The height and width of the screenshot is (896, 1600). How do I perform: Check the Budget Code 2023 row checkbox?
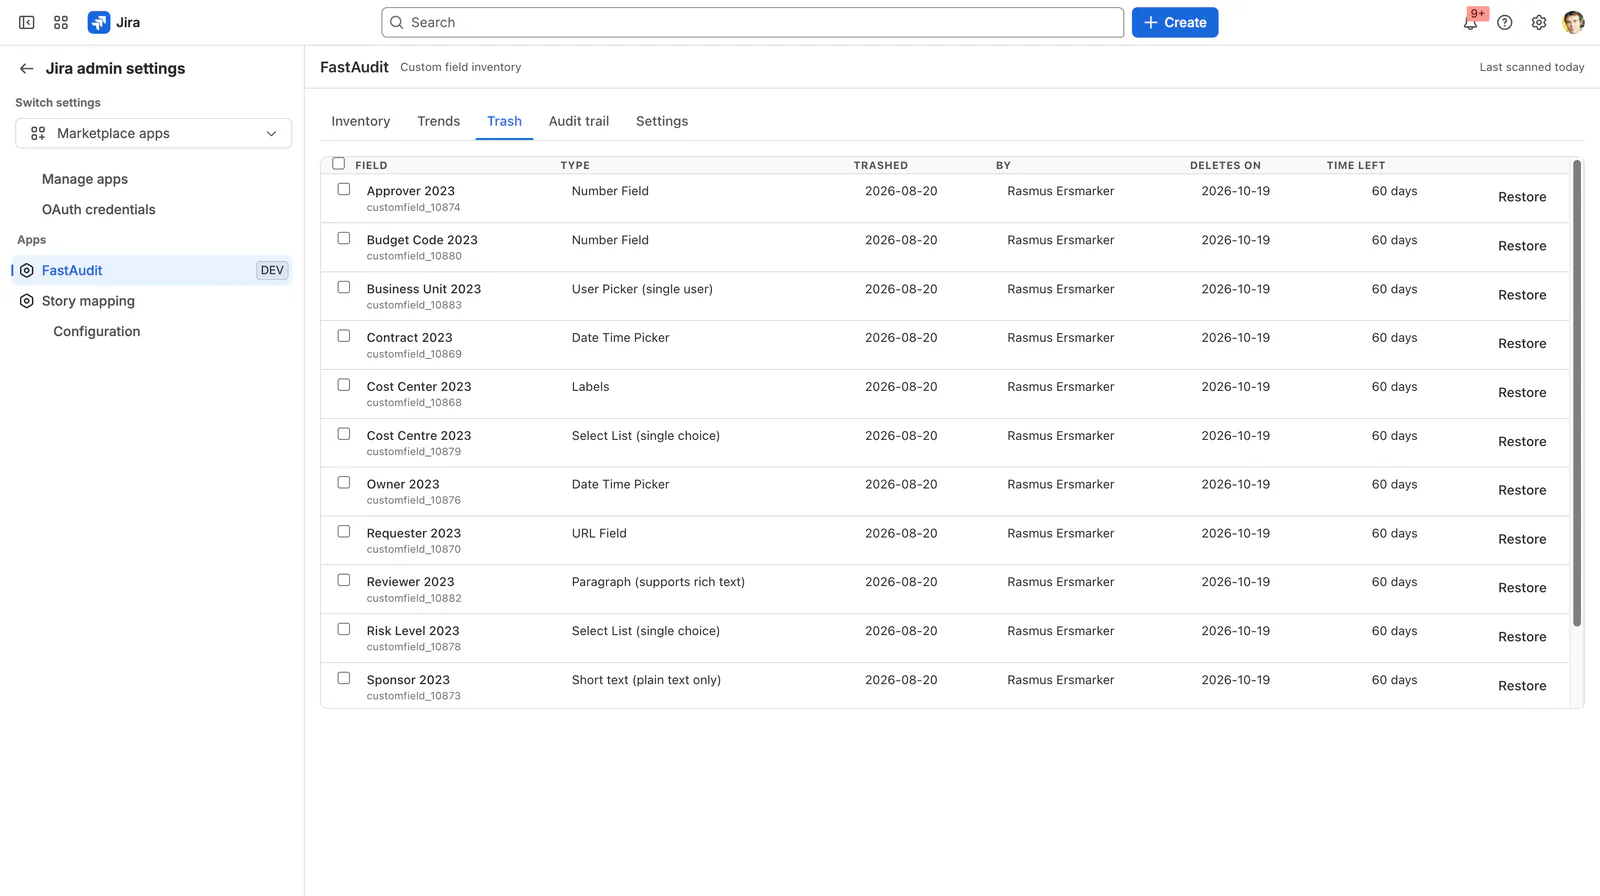344,238
